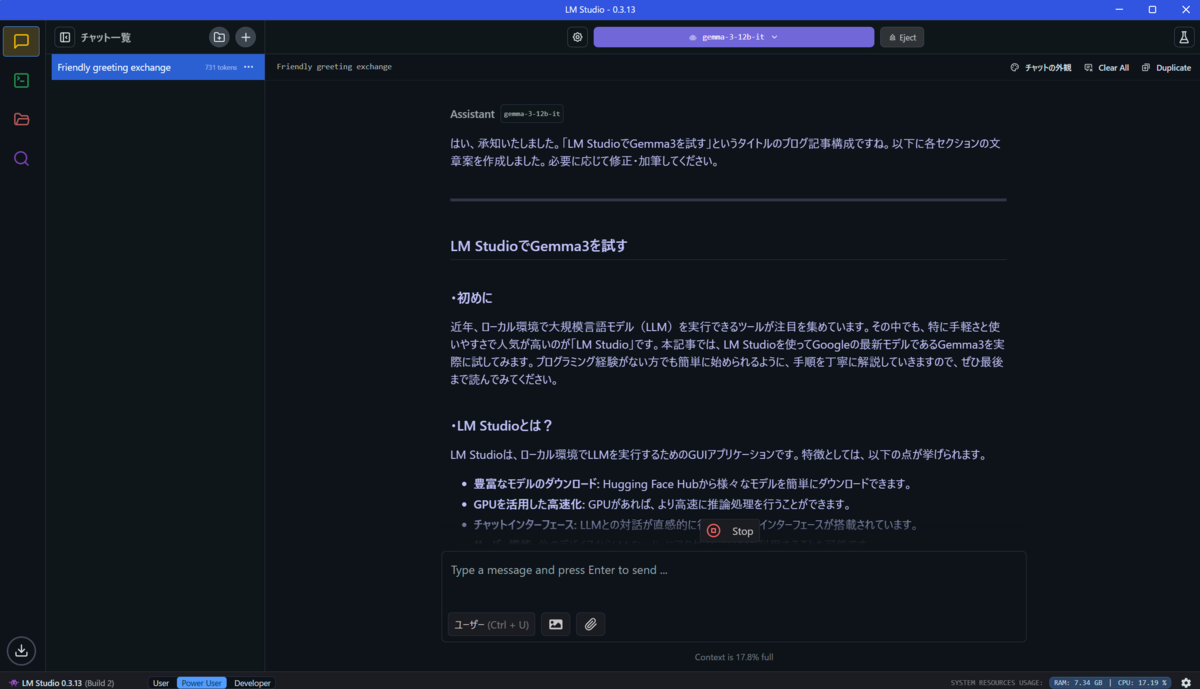Image resolution: width=1200 pixels, height=689 pixels.
Task: Open the My Models folder icon in sidebar
Action: tap(21, 118)
